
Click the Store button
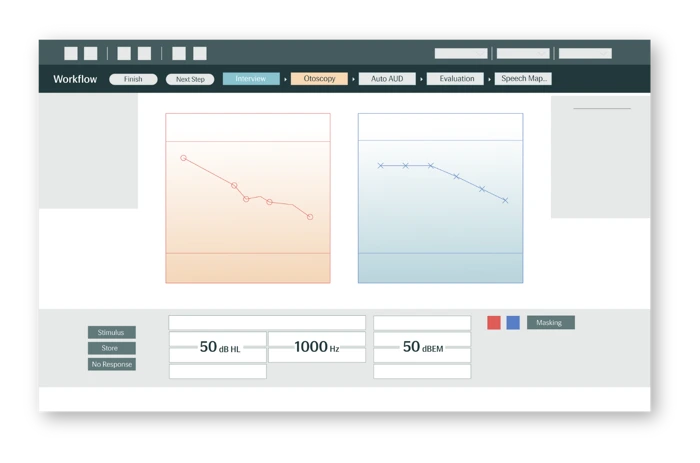[x=111, y=349]
